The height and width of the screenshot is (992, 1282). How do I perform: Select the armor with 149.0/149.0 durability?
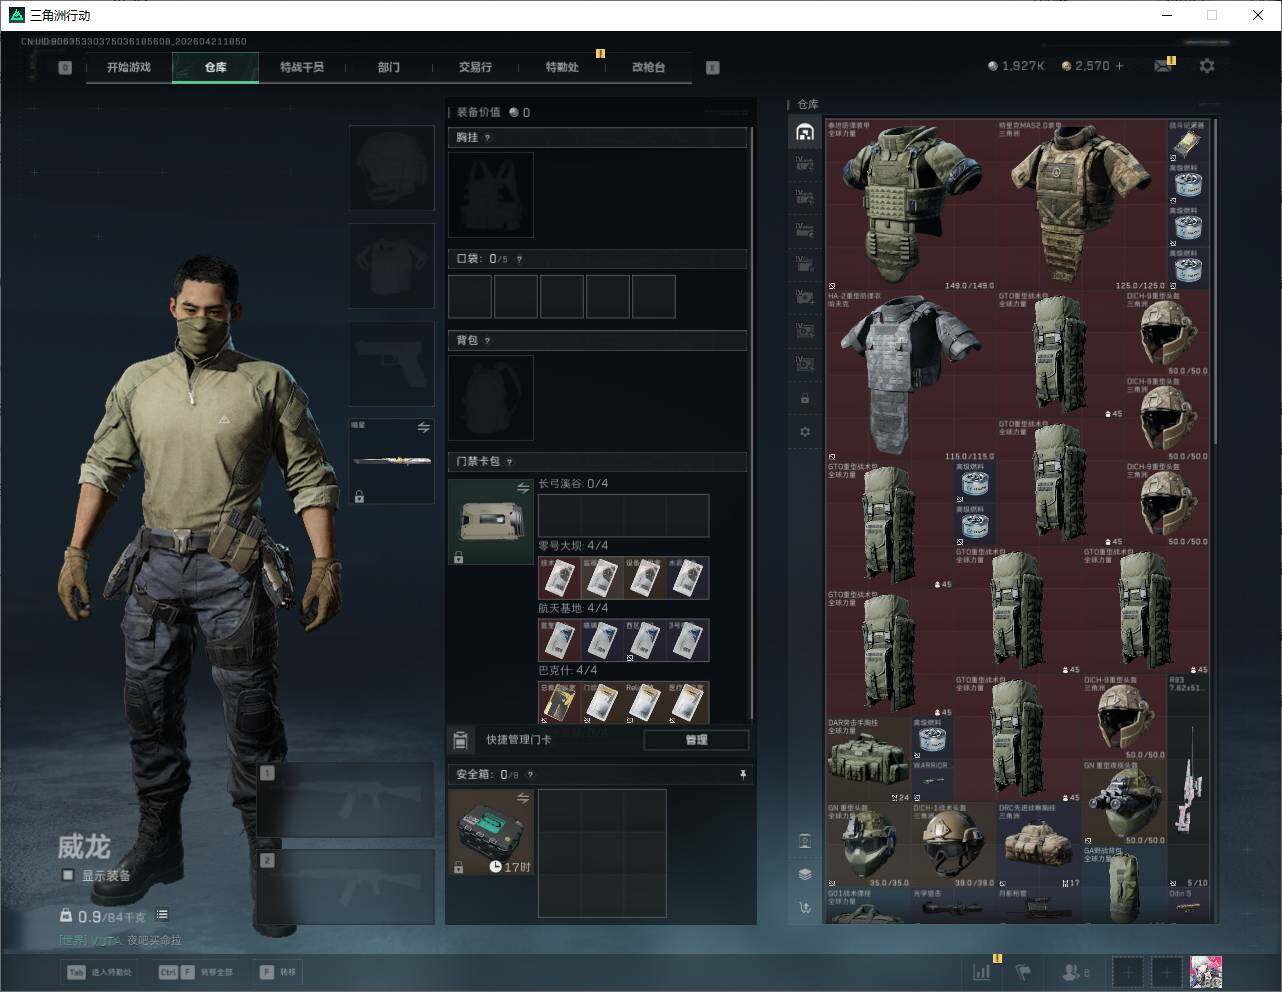click(x=911, y=207)
